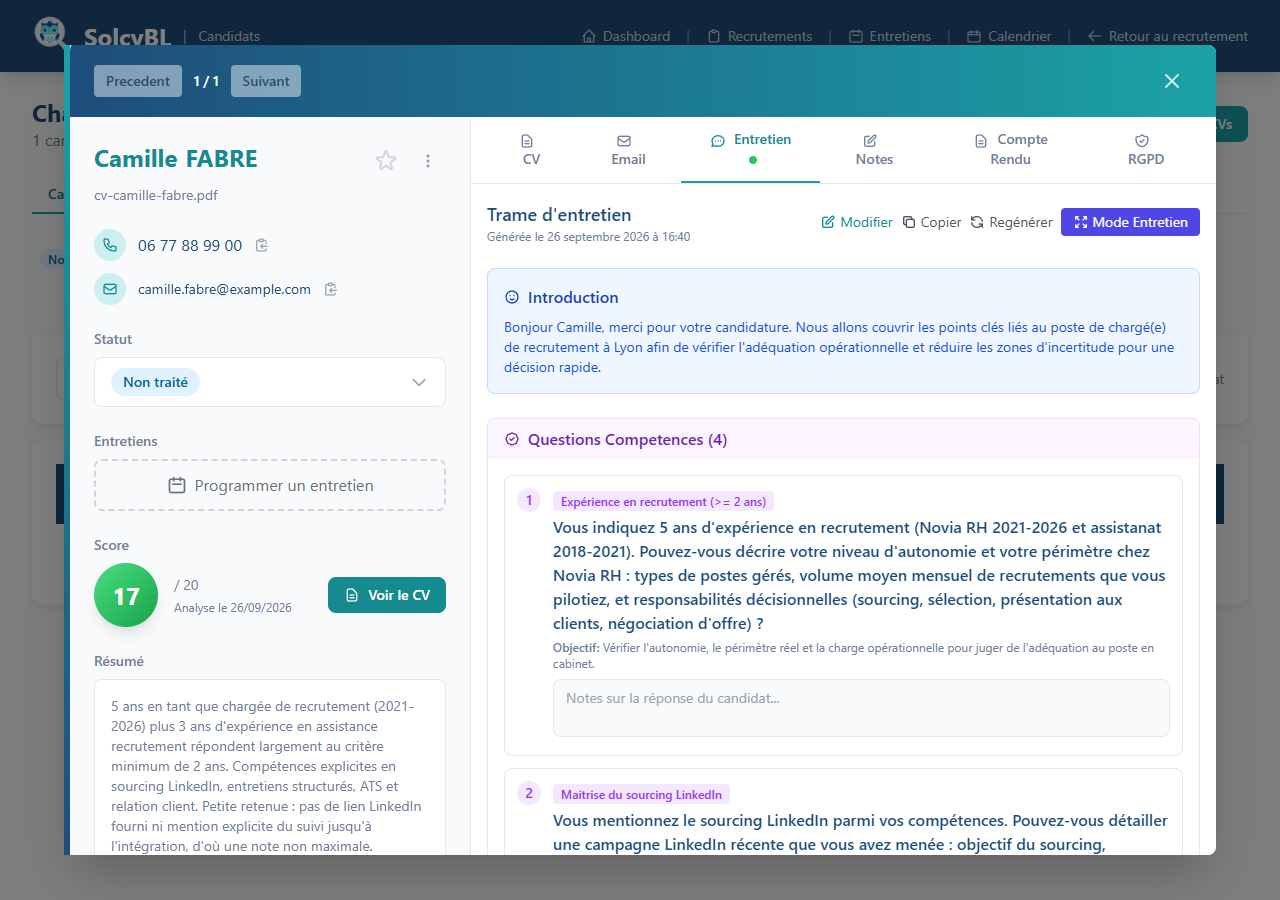1280x900 pixels.
Task: Click Programmer un entretien
Action: pos(270,485)
